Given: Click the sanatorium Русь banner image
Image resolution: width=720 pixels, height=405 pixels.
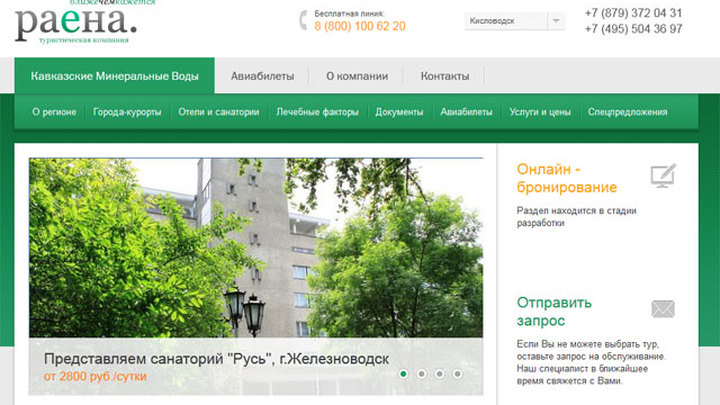Looking at the screenshot, I should click(x=255, y=250).
